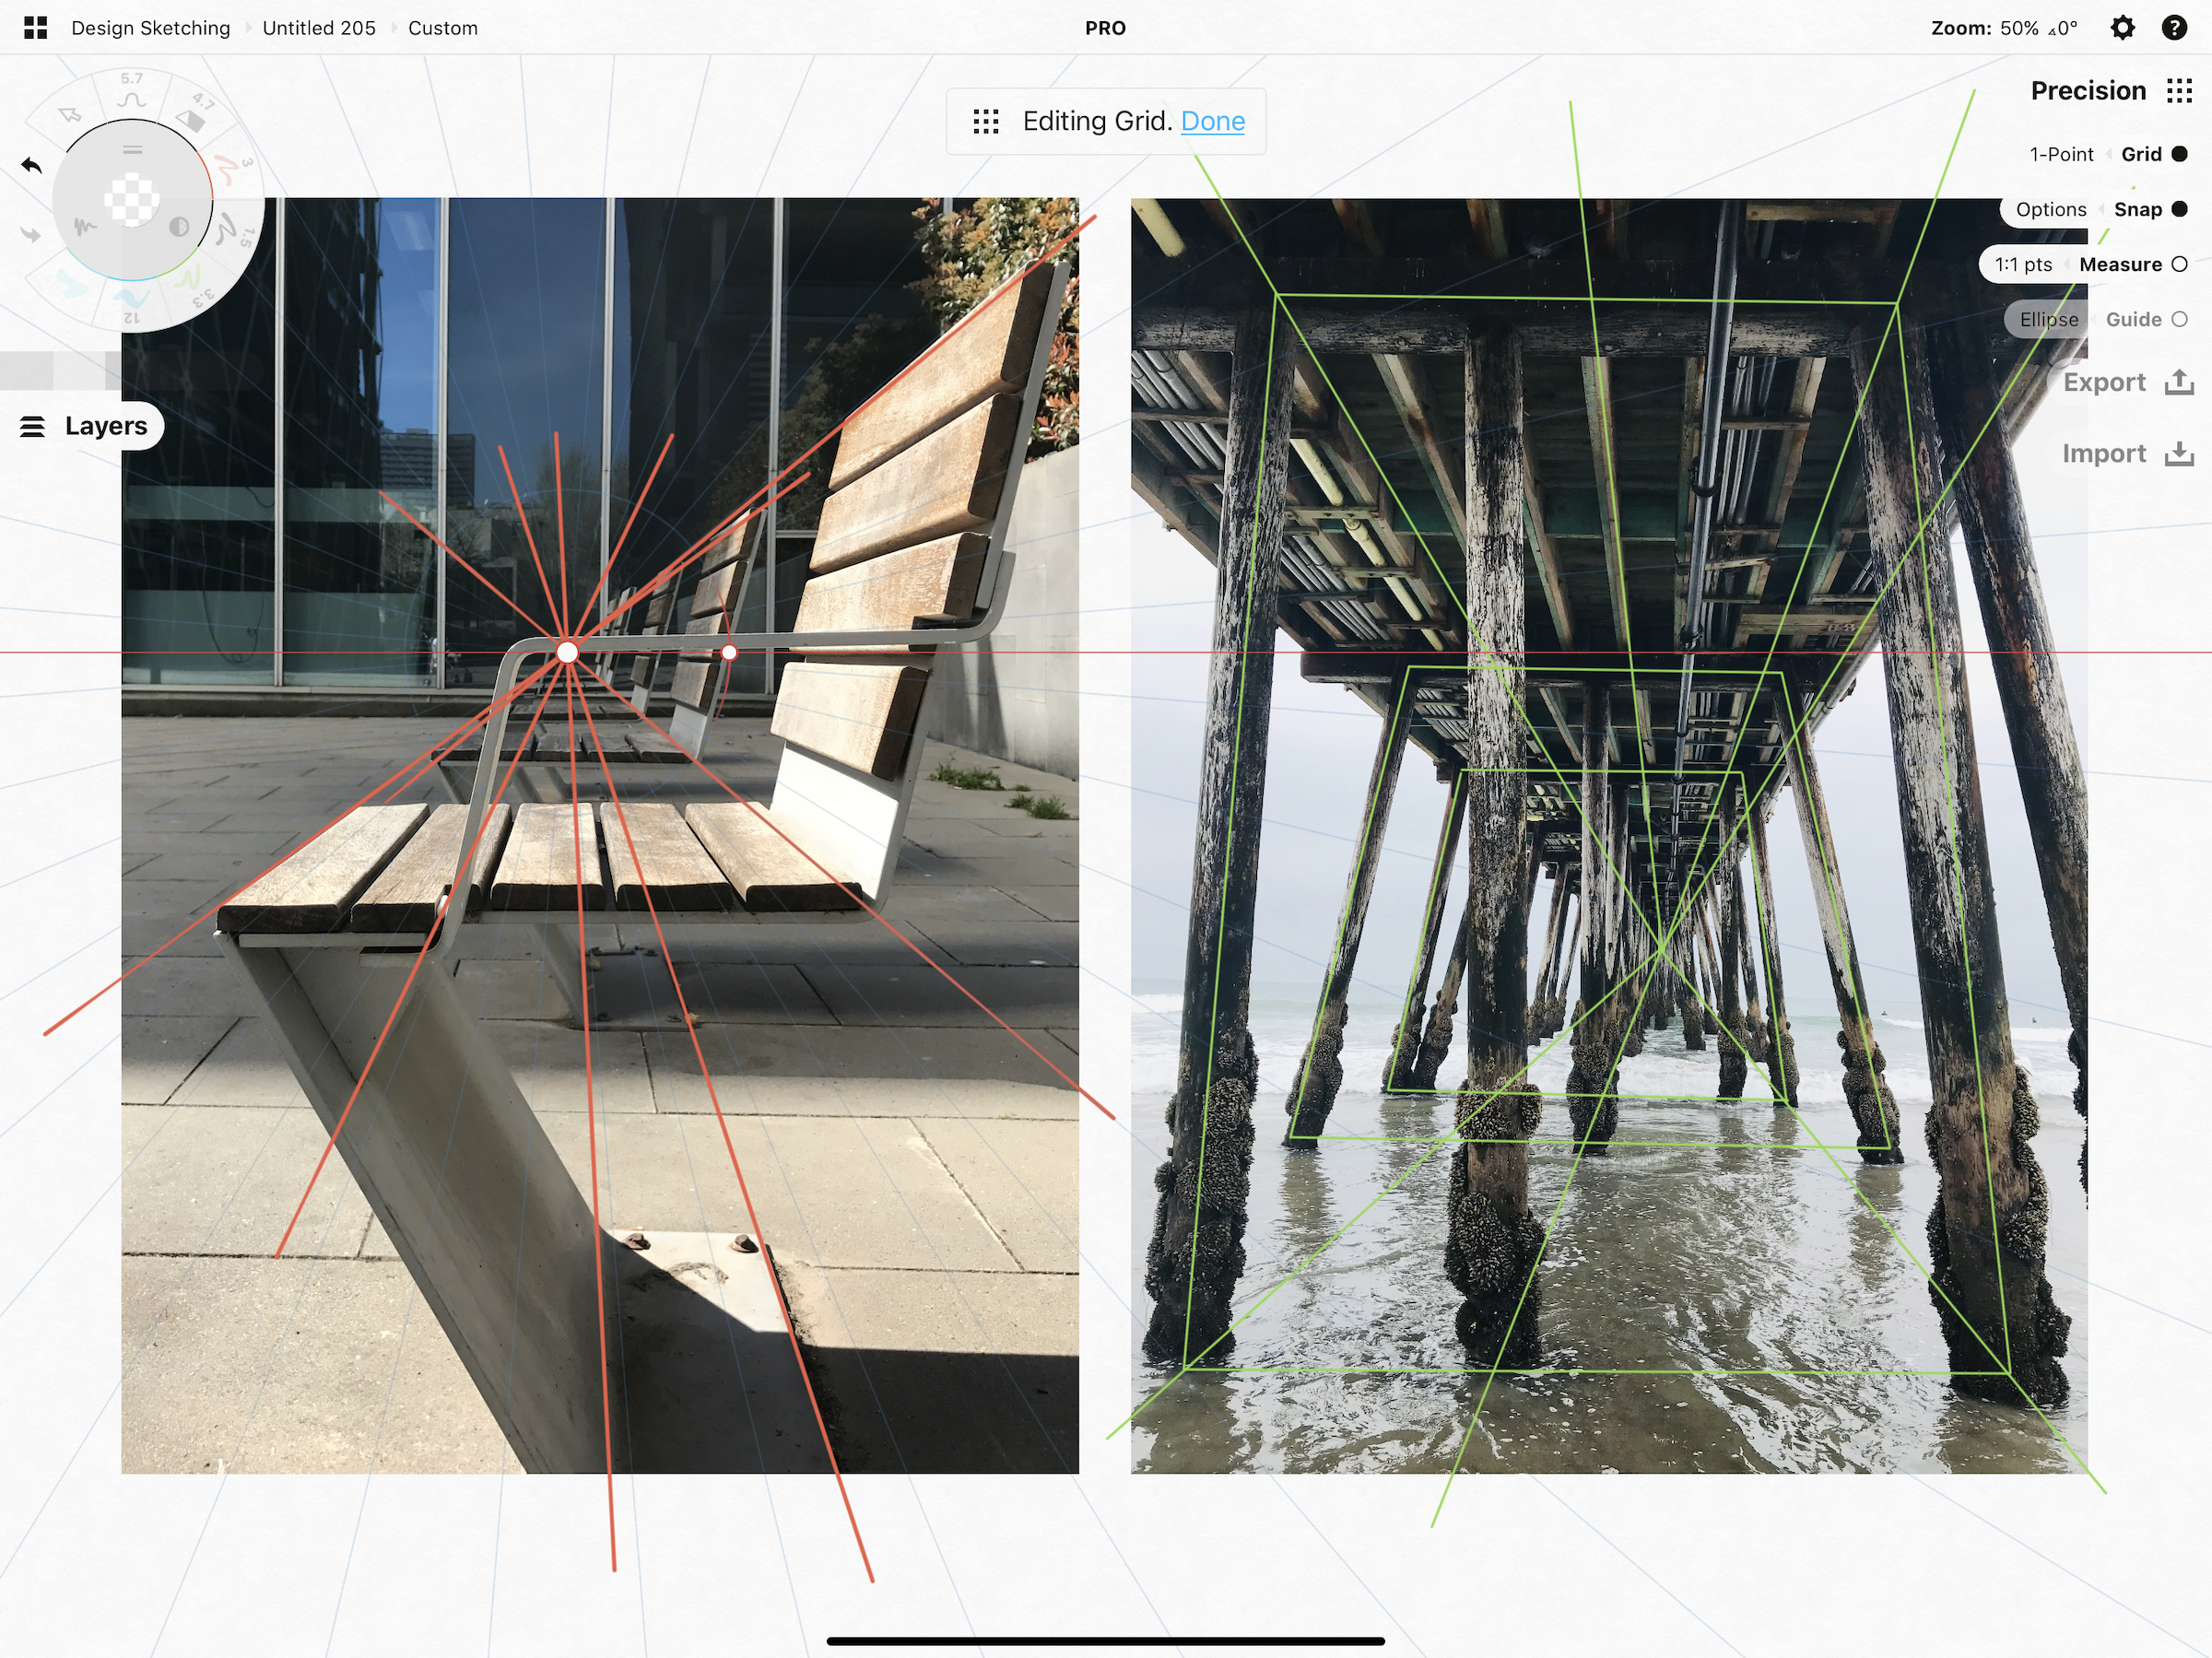Tap the redo arrow
The image size is (2212, 1658).
click(x=32, y=234)
